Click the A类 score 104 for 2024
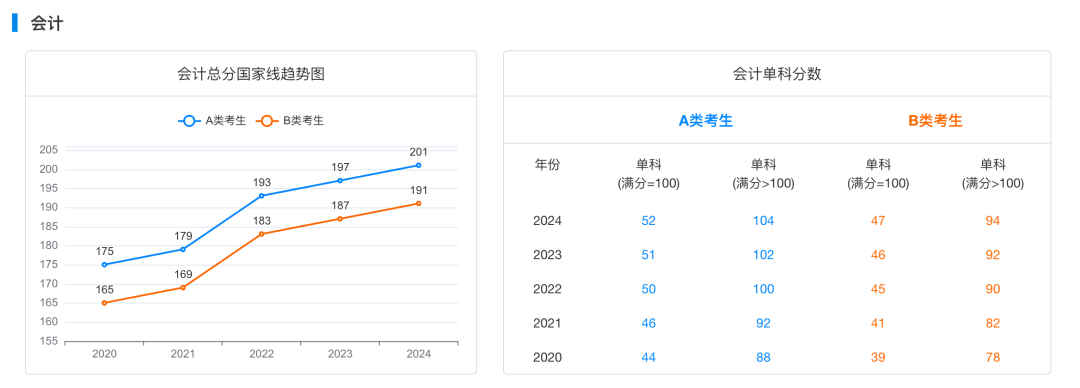This screenshot has width=1080, height=388. 763,221
